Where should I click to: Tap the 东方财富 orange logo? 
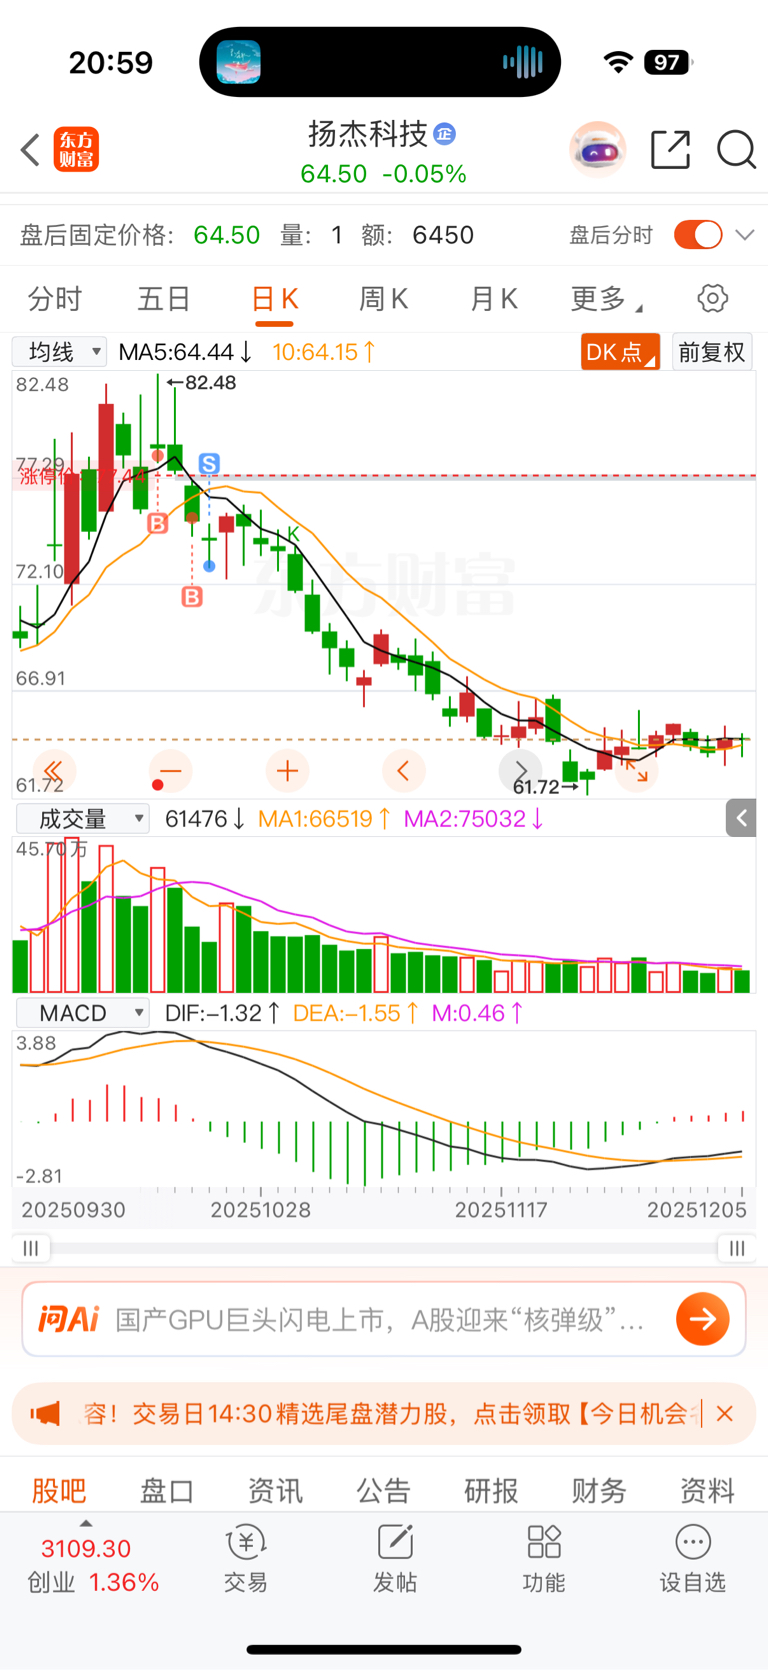76,150
